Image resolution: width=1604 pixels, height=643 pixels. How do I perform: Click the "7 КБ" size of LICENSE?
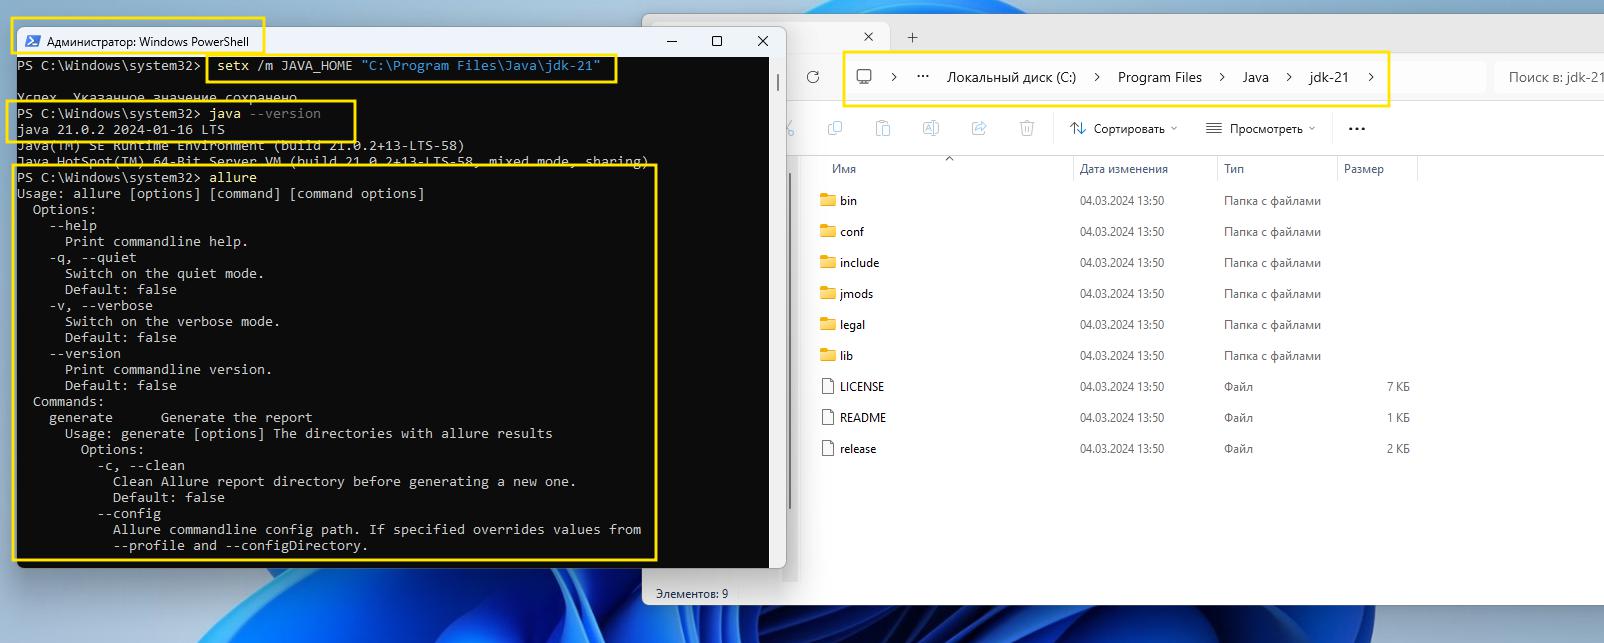[x=1398, y=387]
